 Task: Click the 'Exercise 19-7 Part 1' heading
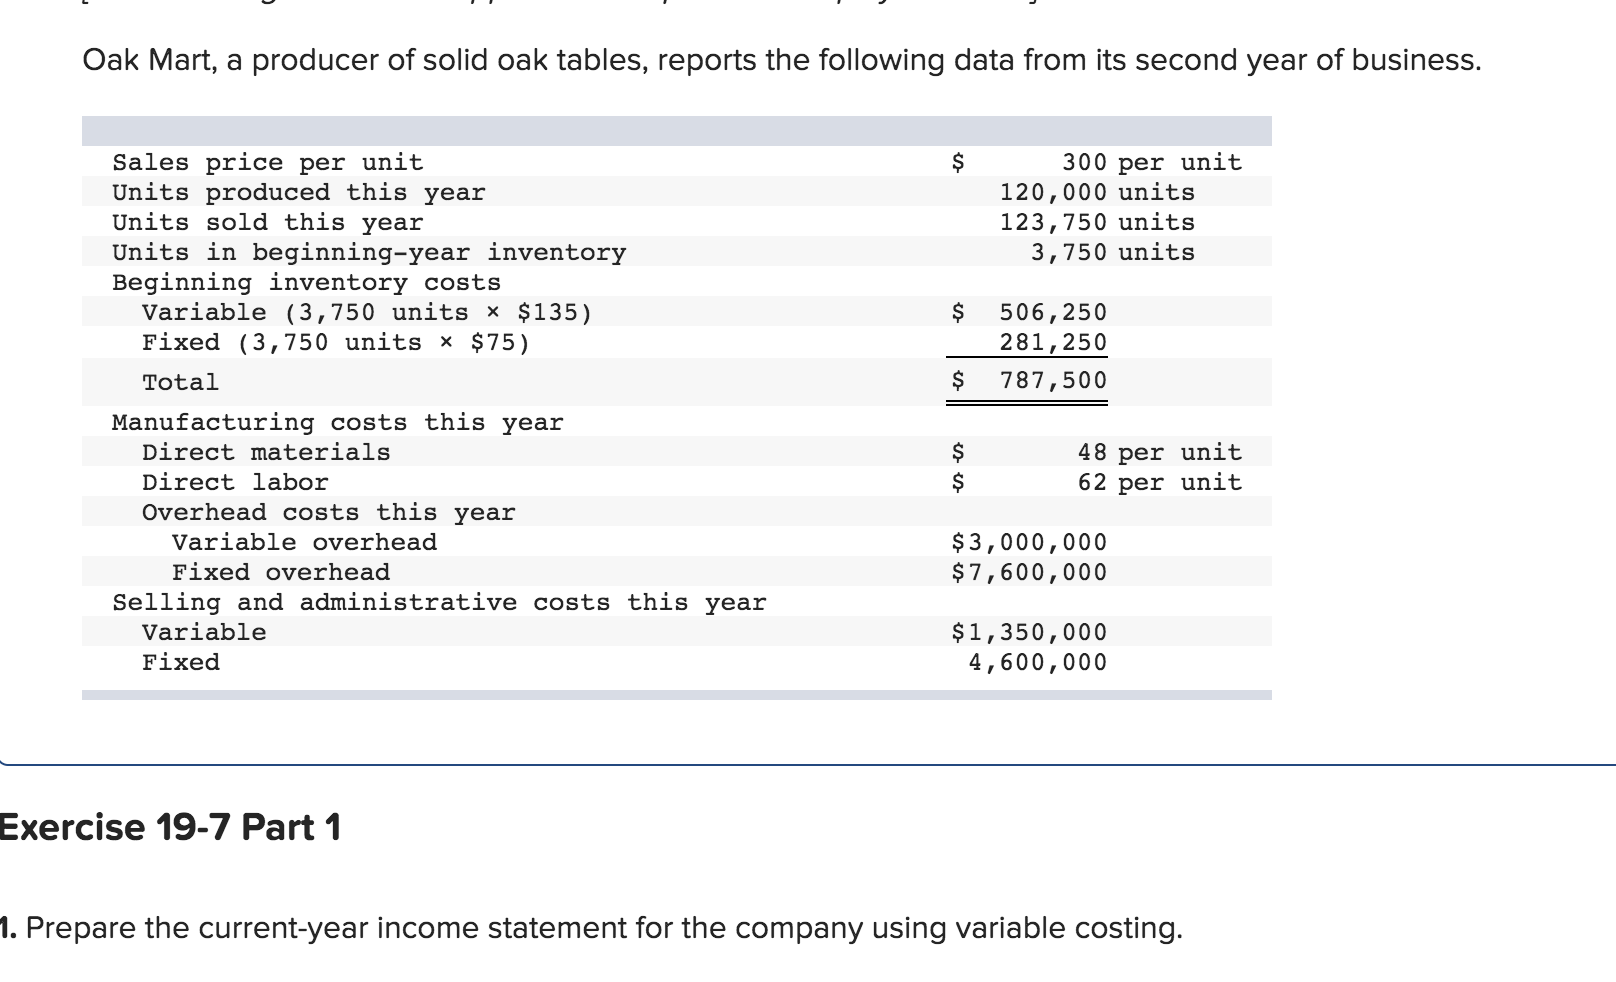coord(170,828)
